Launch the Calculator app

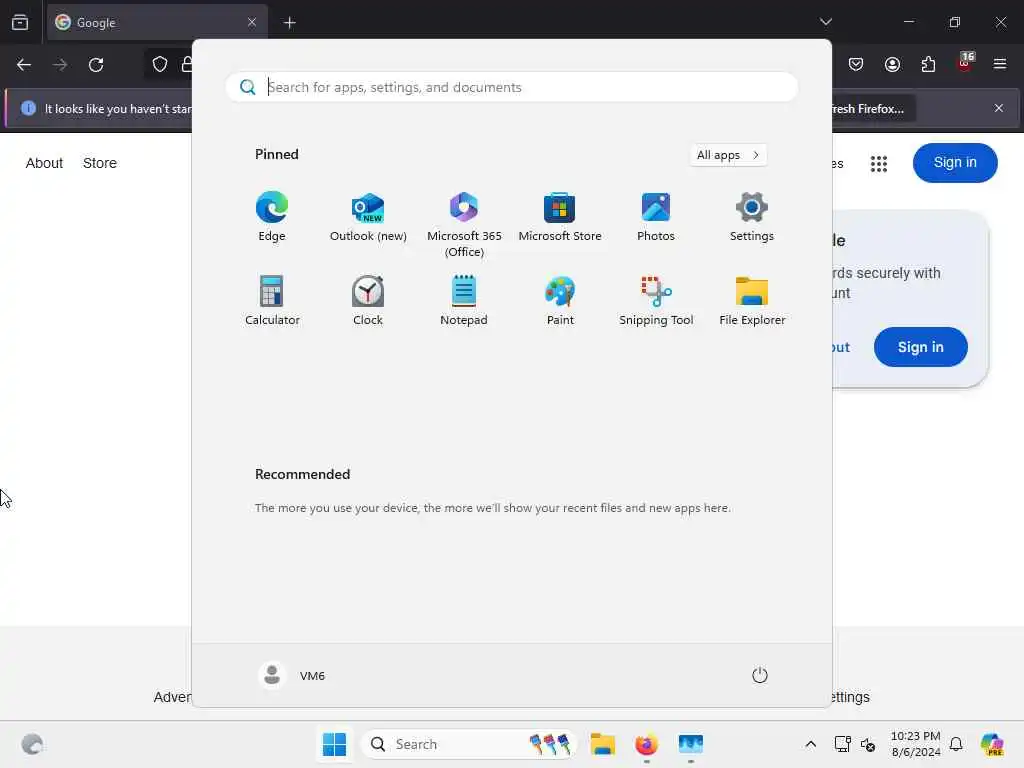[x=272, y=300]
